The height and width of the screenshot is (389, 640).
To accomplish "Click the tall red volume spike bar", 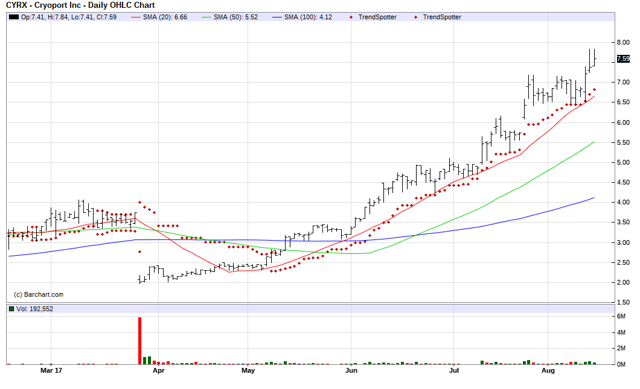I will pos(140,340).
